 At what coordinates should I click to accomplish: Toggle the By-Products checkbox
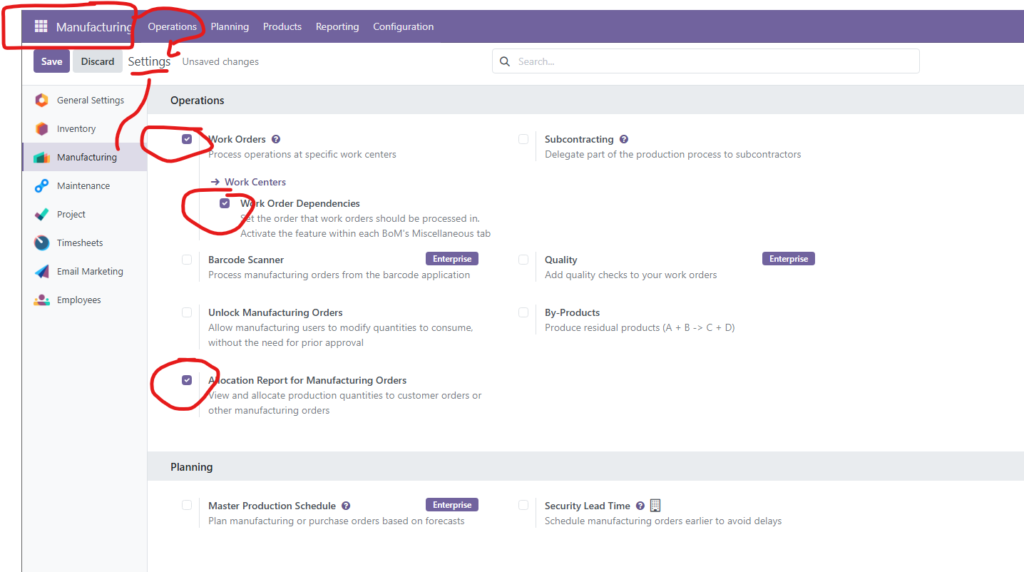point(524,313)
